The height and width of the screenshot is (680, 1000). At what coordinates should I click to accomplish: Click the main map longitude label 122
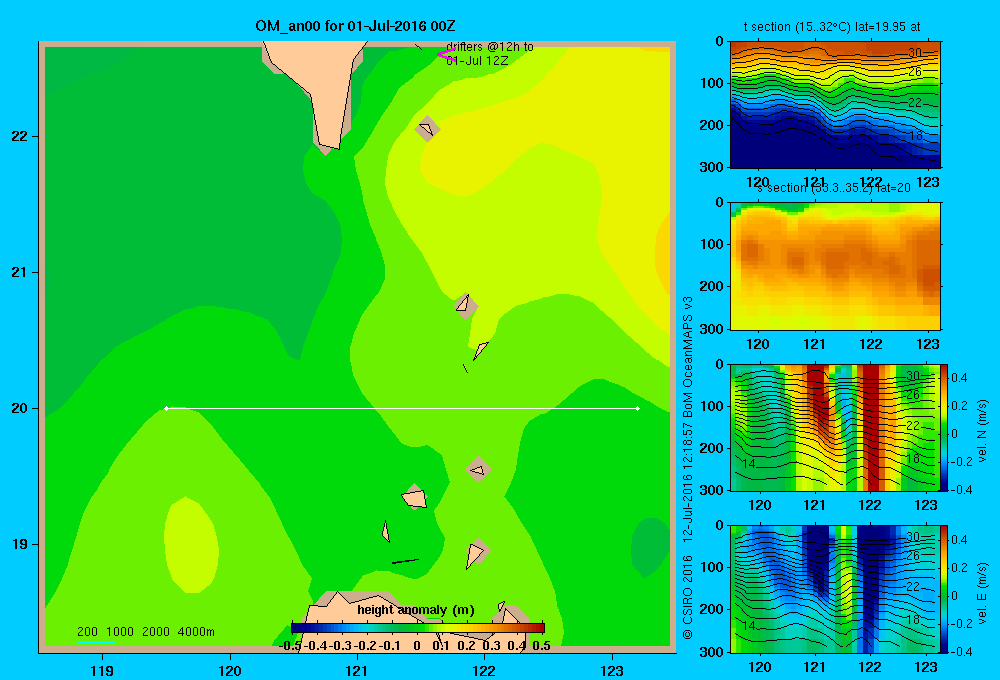point(485,670)
